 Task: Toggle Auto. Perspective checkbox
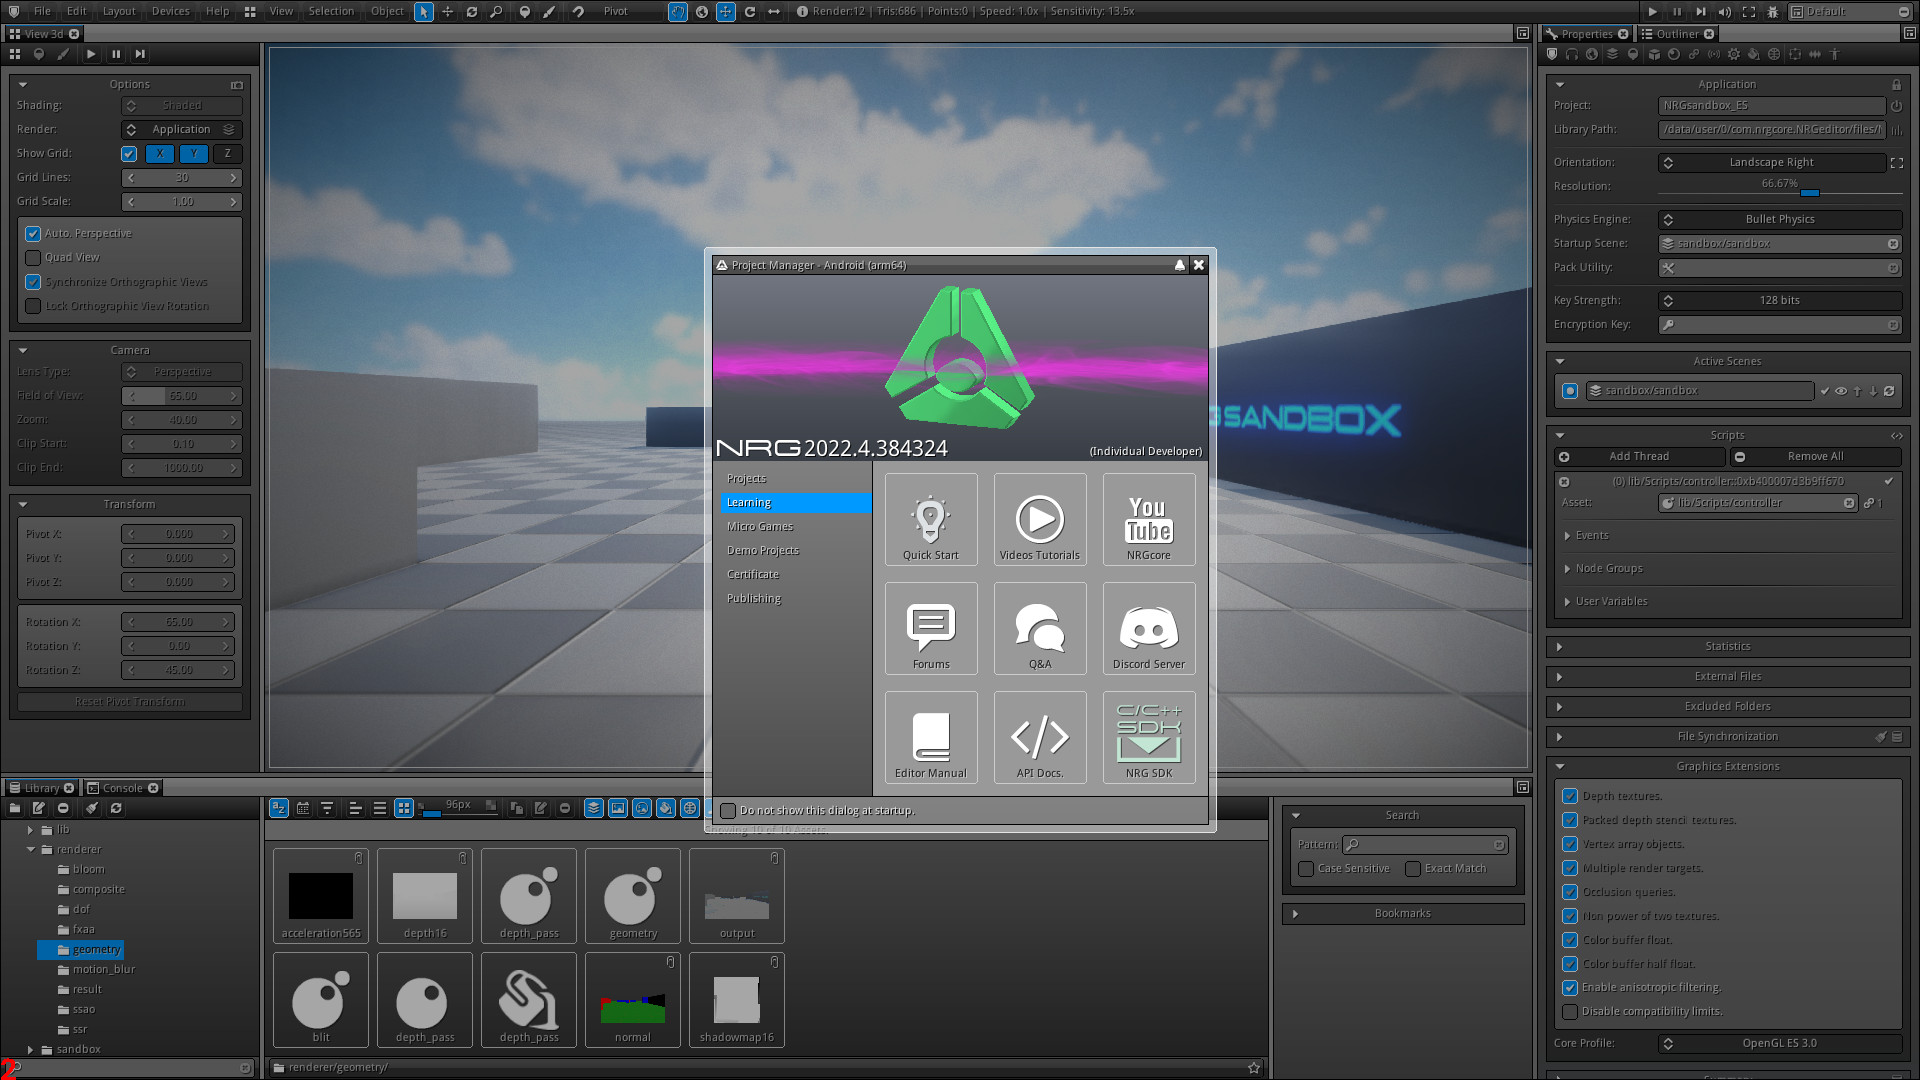tap(33, 233)
